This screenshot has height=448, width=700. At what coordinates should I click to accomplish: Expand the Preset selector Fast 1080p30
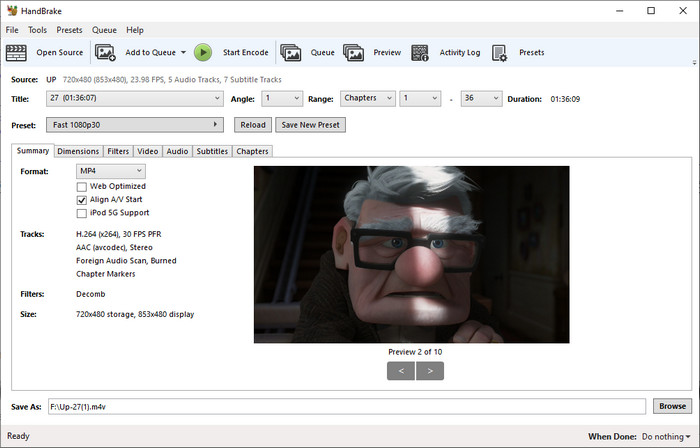(135, 125)
